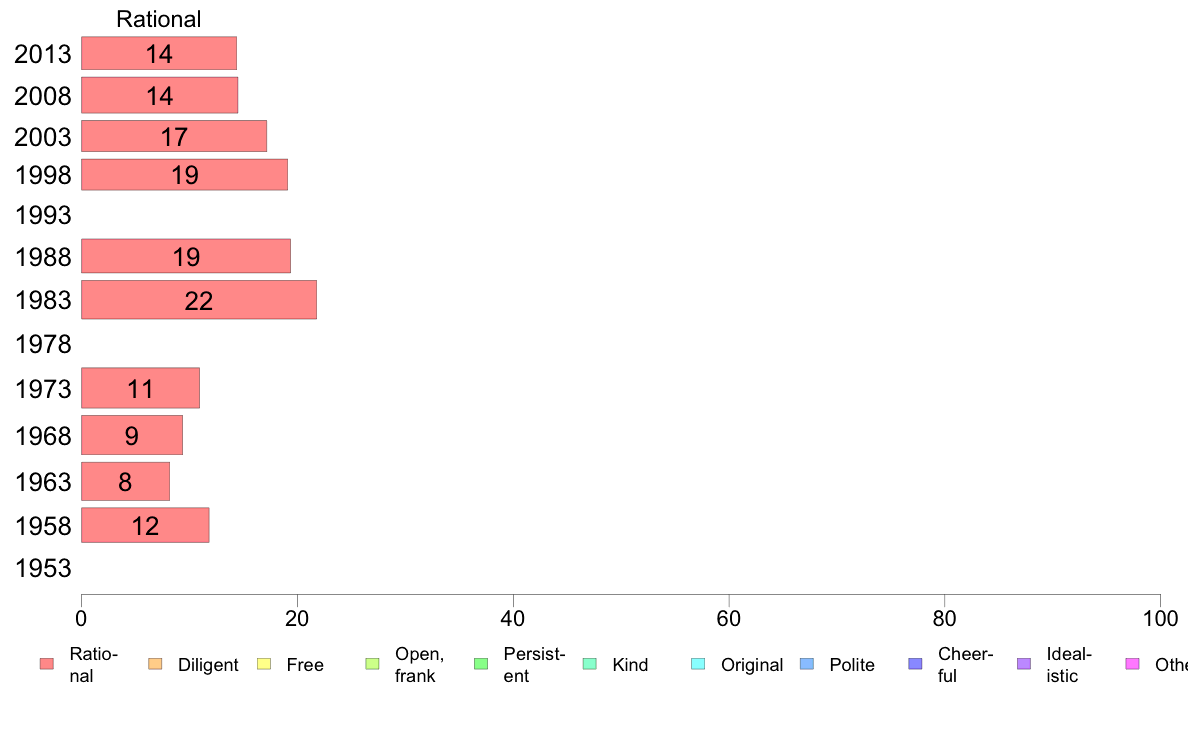This screenshot has width=1188, height=736.
Task: Select the 1983 bar showing 22
Action: coord(199,299)
